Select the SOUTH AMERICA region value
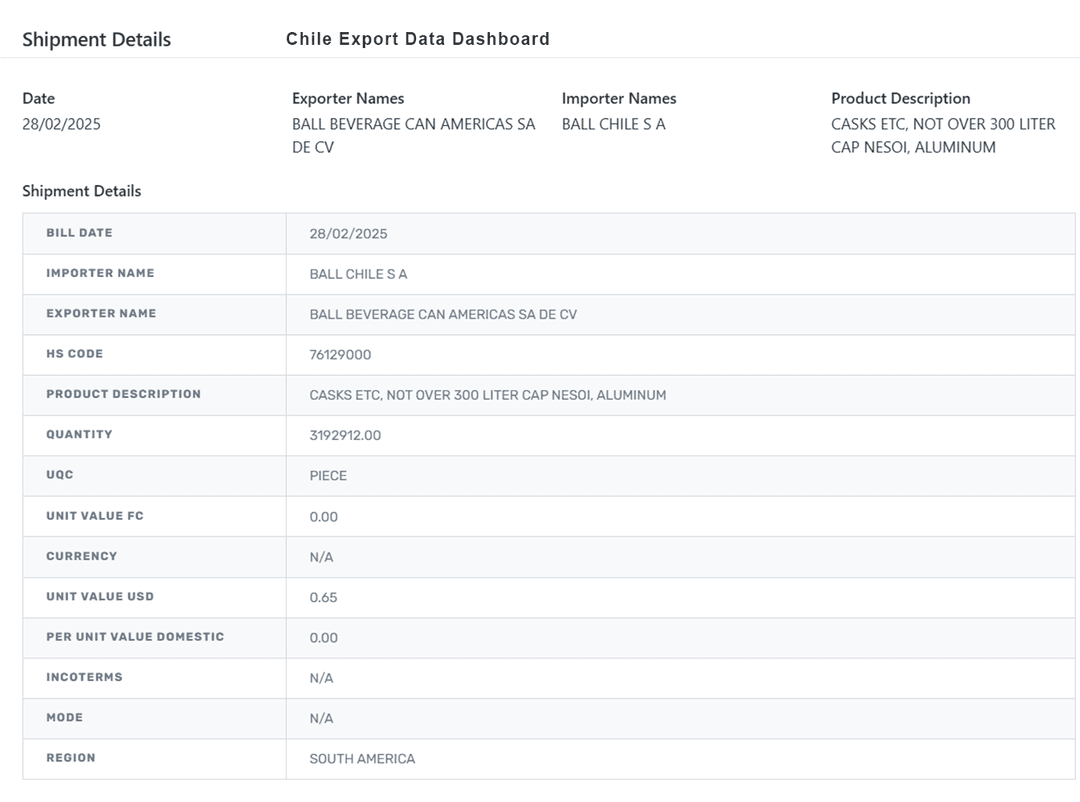1080x802 pixels. tap(362, 759)
